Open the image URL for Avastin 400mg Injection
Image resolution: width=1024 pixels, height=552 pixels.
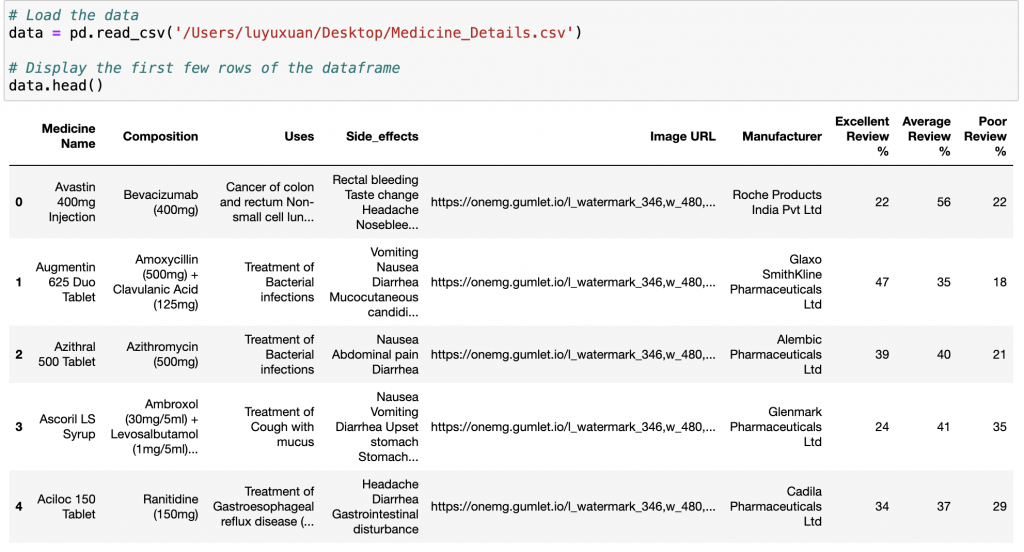click(x=573, y=202)
